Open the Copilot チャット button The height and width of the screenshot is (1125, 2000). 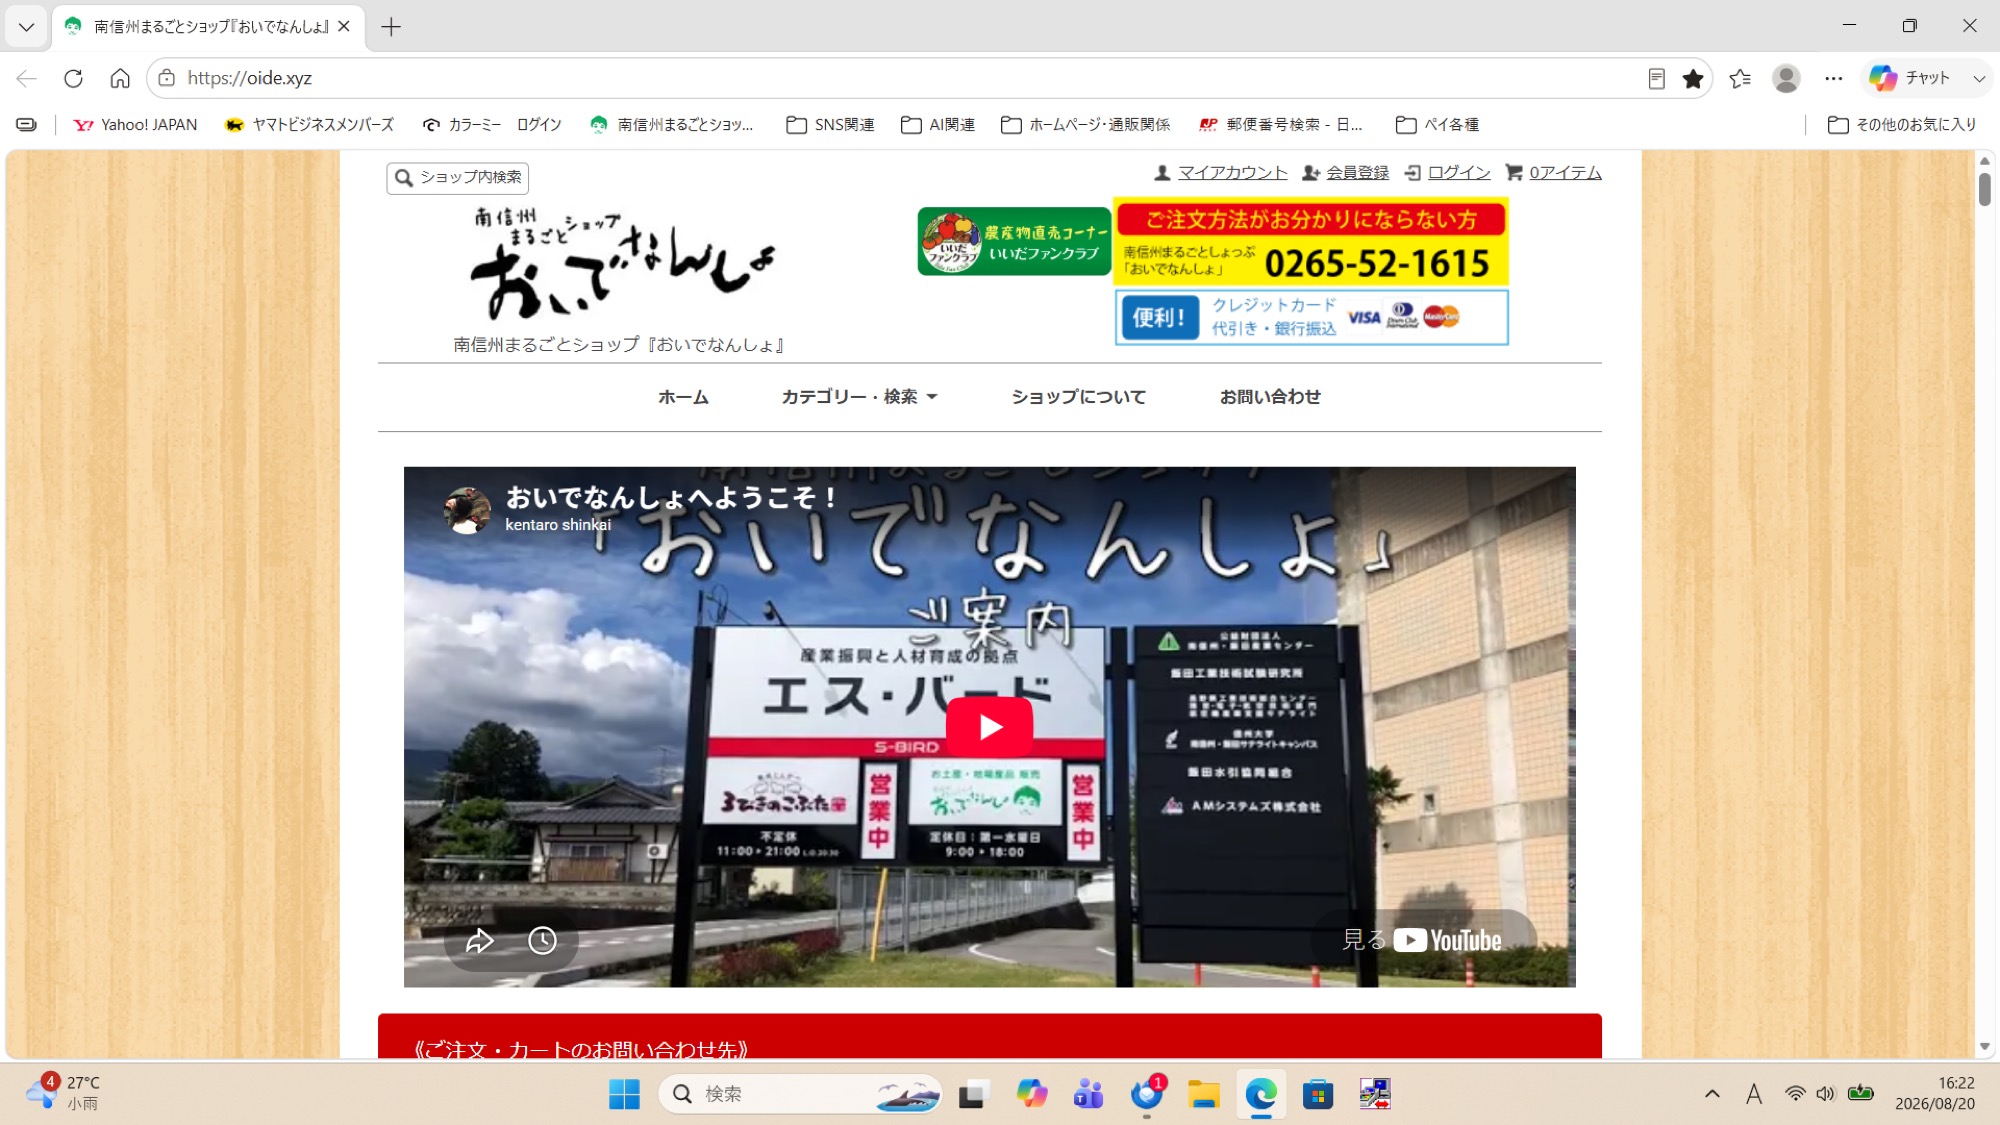pyautogui.click(x=1910, y=78)
